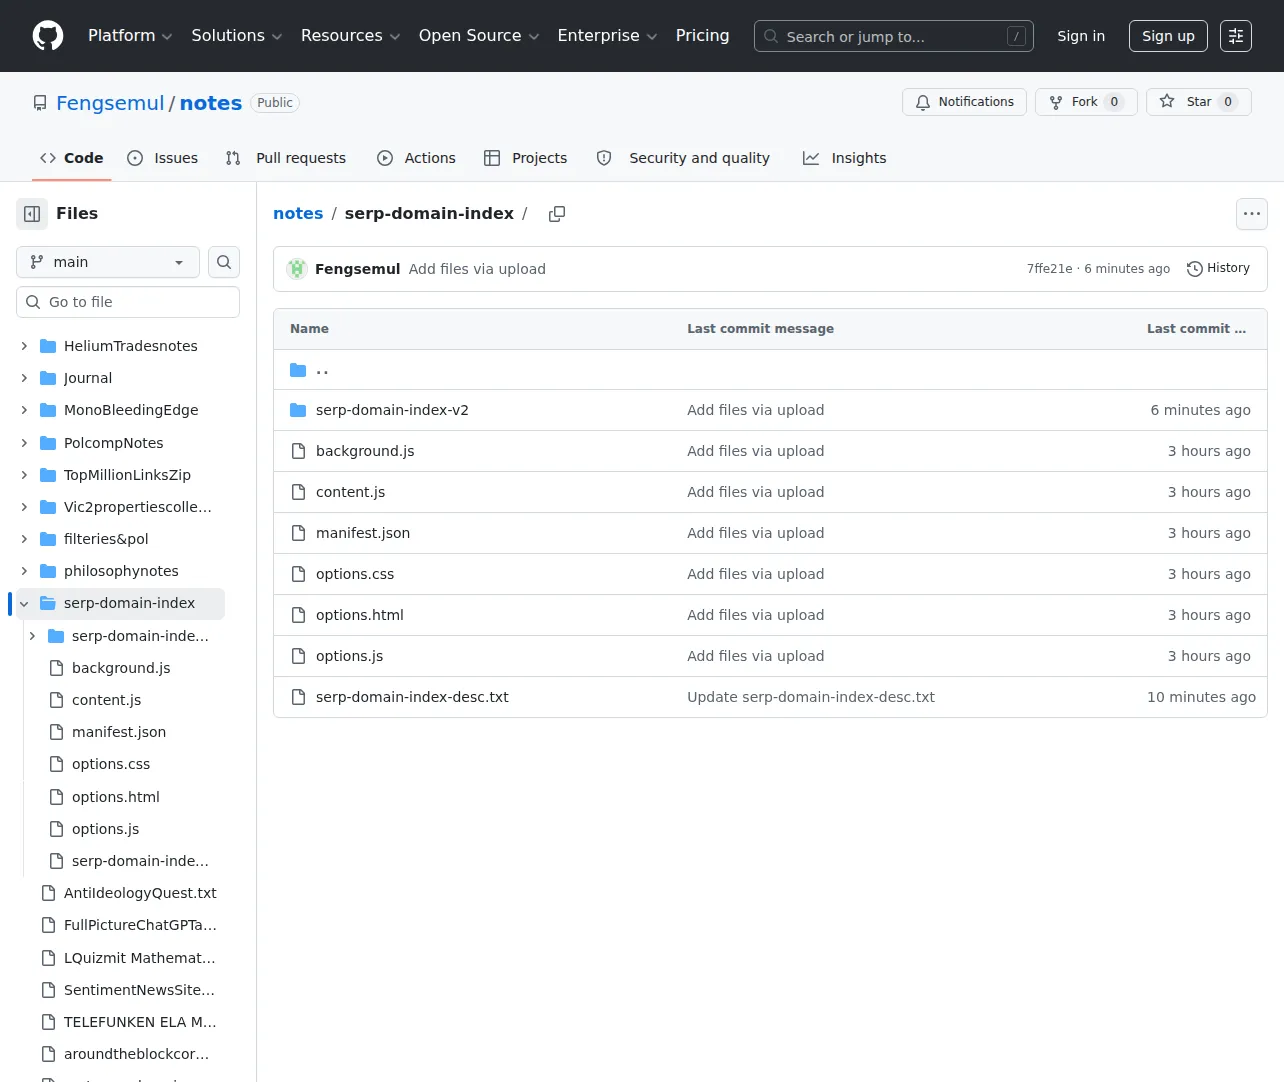Star the notes repository
The image size is (1284, 1082).
(x=1198, y=102)
